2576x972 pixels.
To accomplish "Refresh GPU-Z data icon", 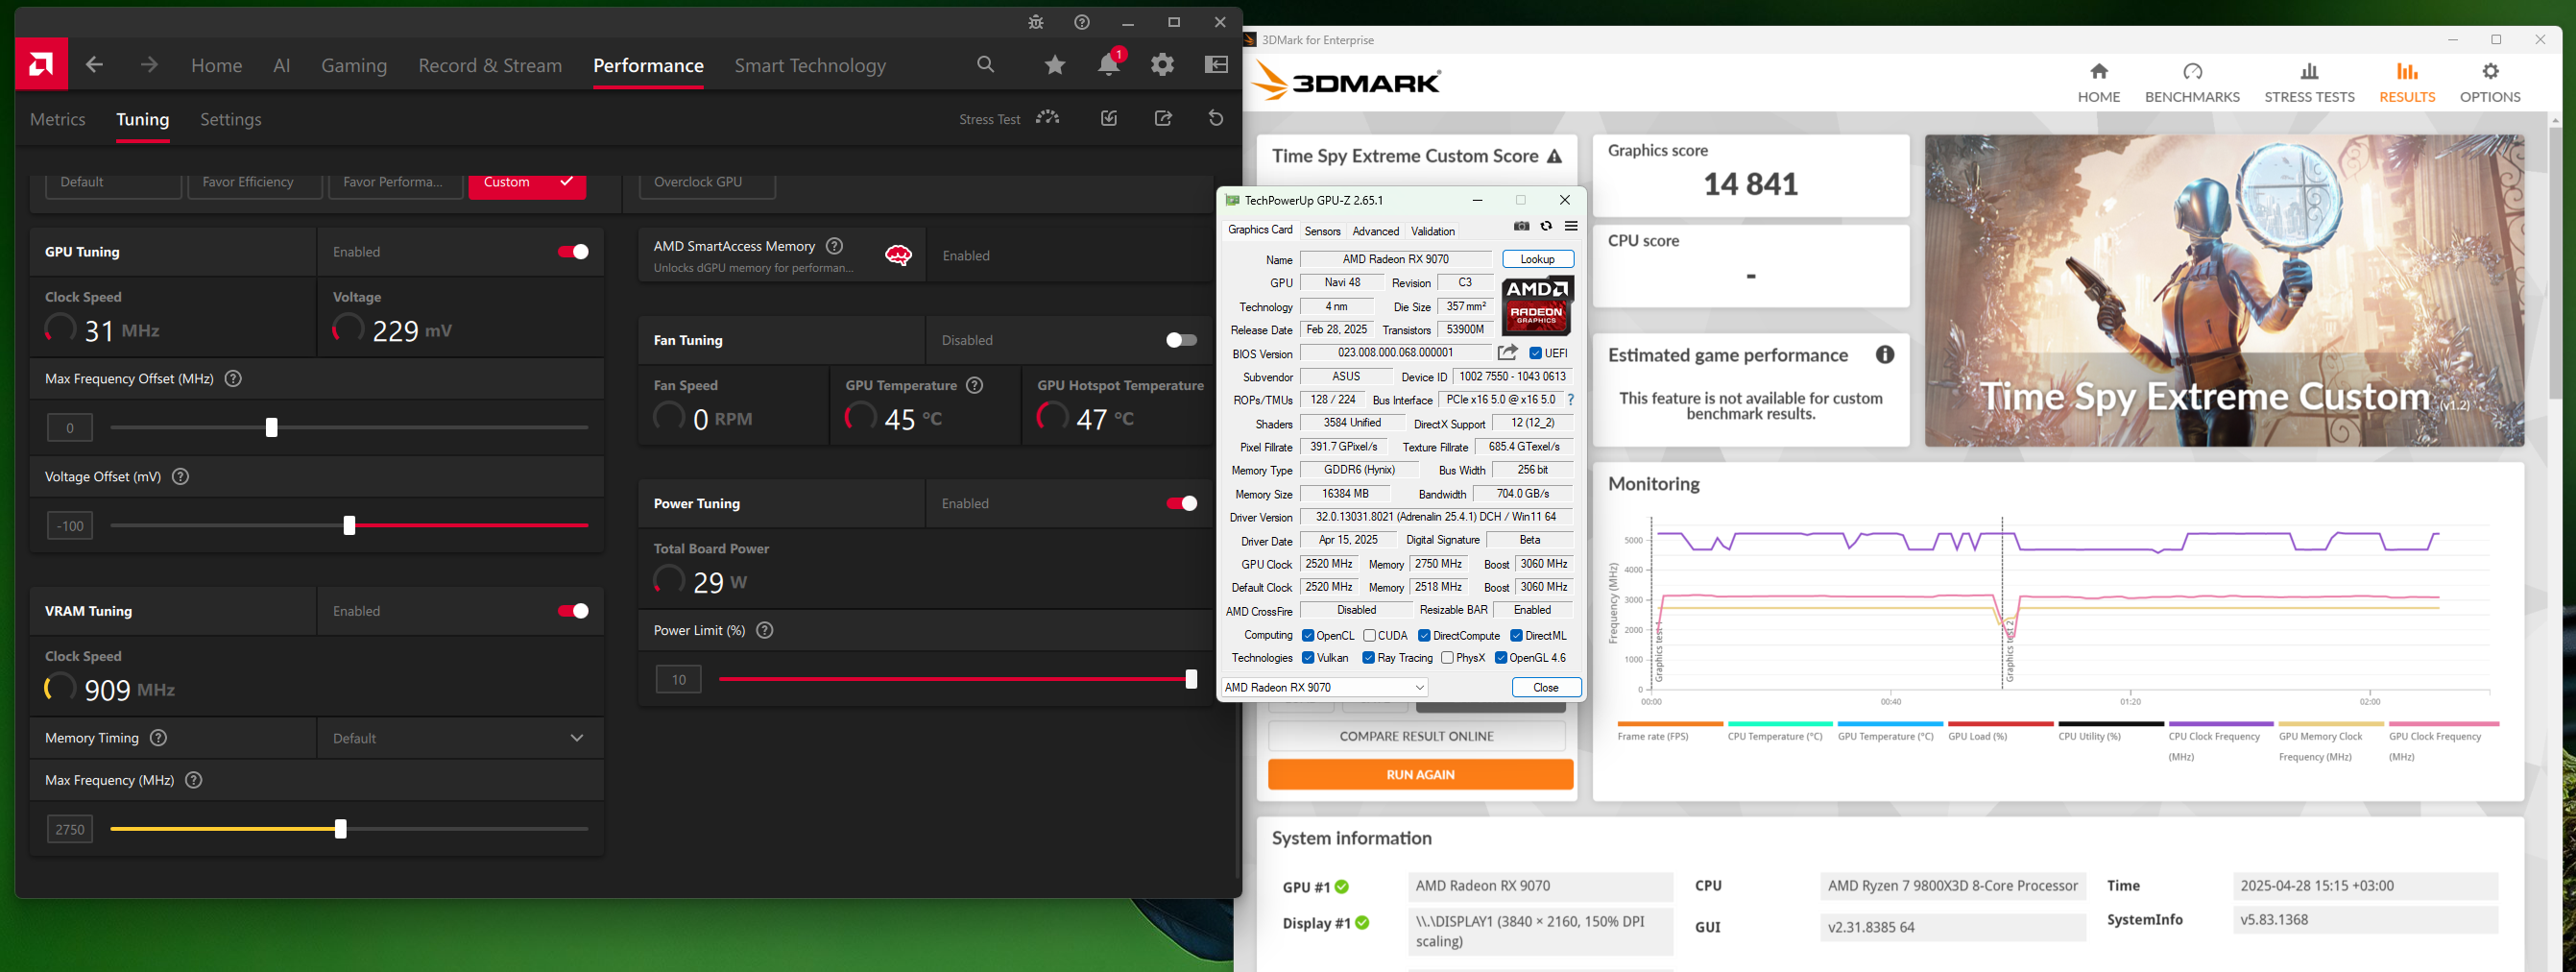I will point(1546,227).
